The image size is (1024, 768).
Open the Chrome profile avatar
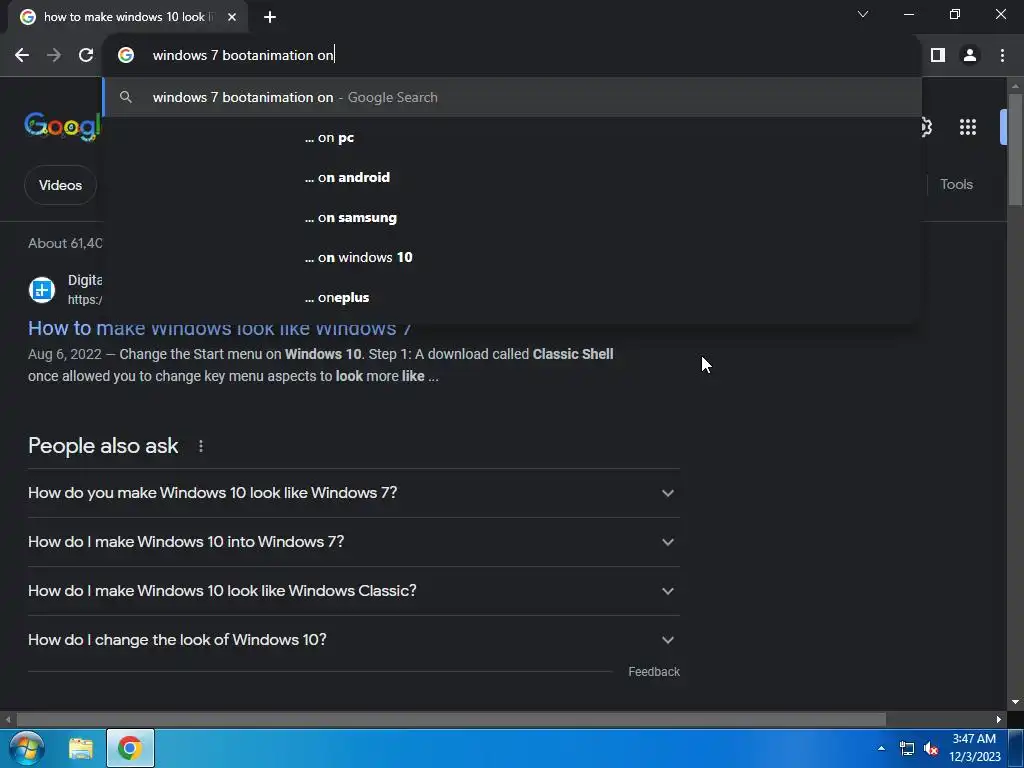pos(970,56)
